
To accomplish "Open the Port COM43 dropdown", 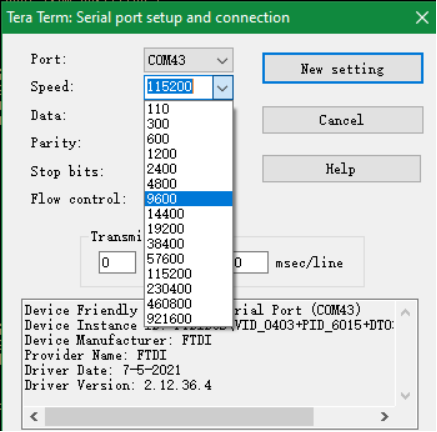I will coord(188,60).
